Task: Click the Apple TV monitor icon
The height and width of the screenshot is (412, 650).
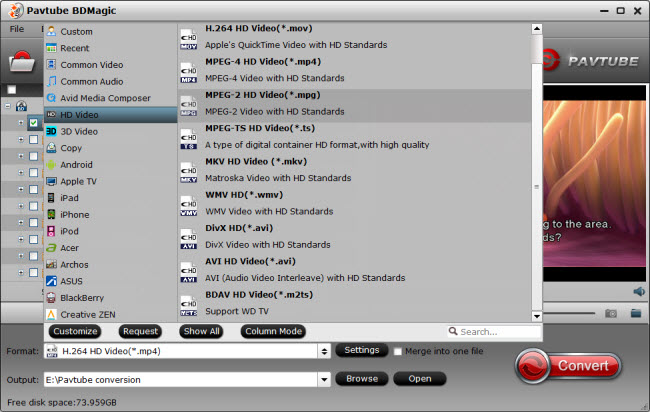Action: (51, 181)
